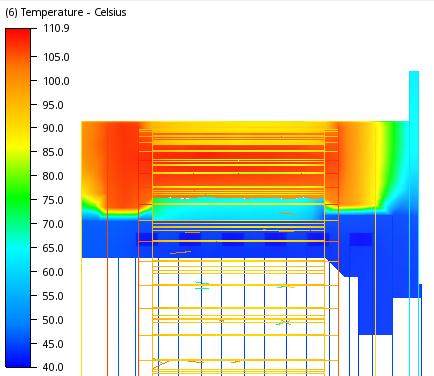Screen dimensions: 434x376
Task: Click the 100.0 legend label
Action: point(56,81)
